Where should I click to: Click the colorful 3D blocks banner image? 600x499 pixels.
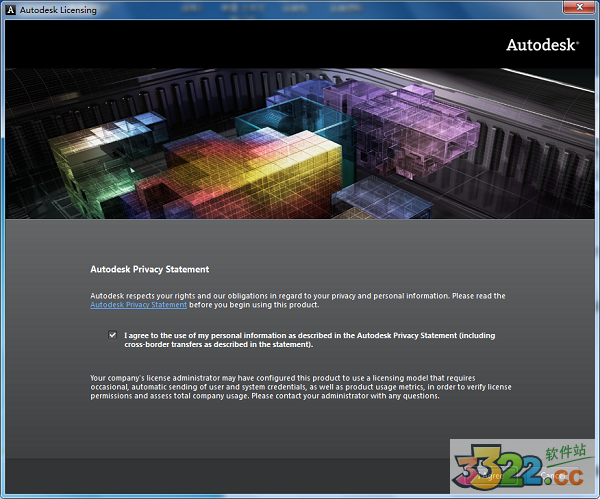[300, 144]
